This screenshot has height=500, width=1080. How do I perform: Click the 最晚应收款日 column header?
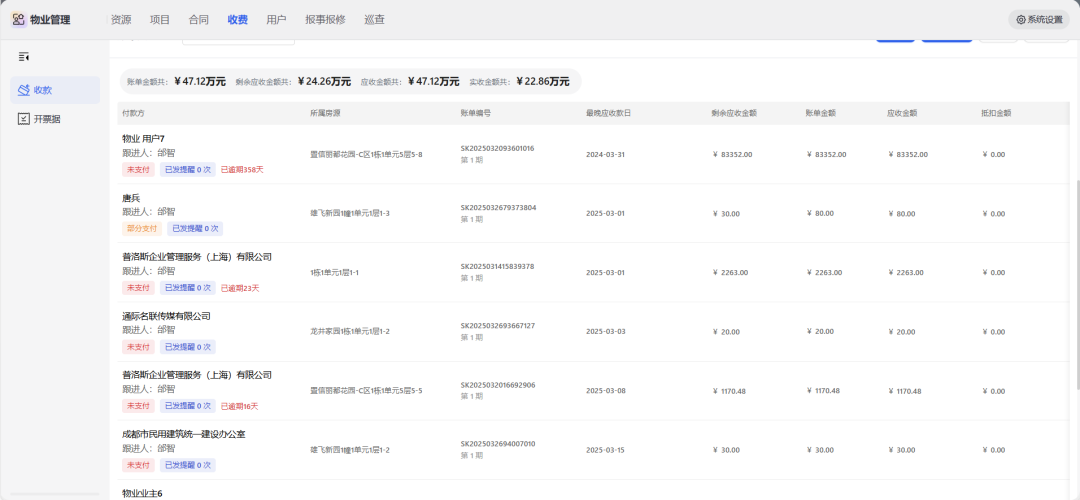click(608, 113)
